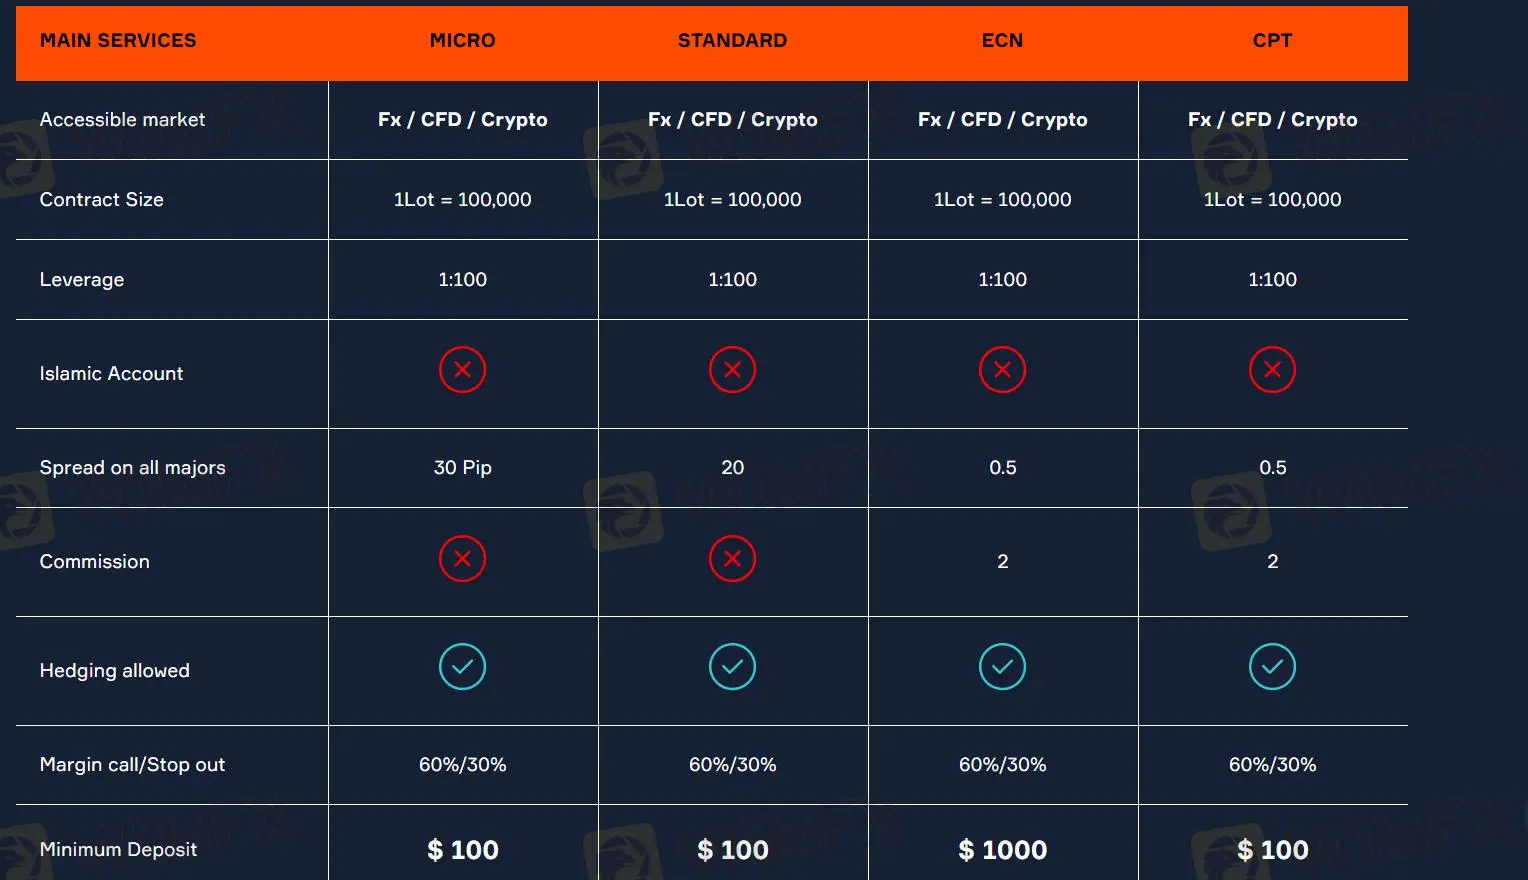Click the red X under STANDARD Islamic Account
The height and width of the screenshot is (880, 1528).
coord(732,370)
